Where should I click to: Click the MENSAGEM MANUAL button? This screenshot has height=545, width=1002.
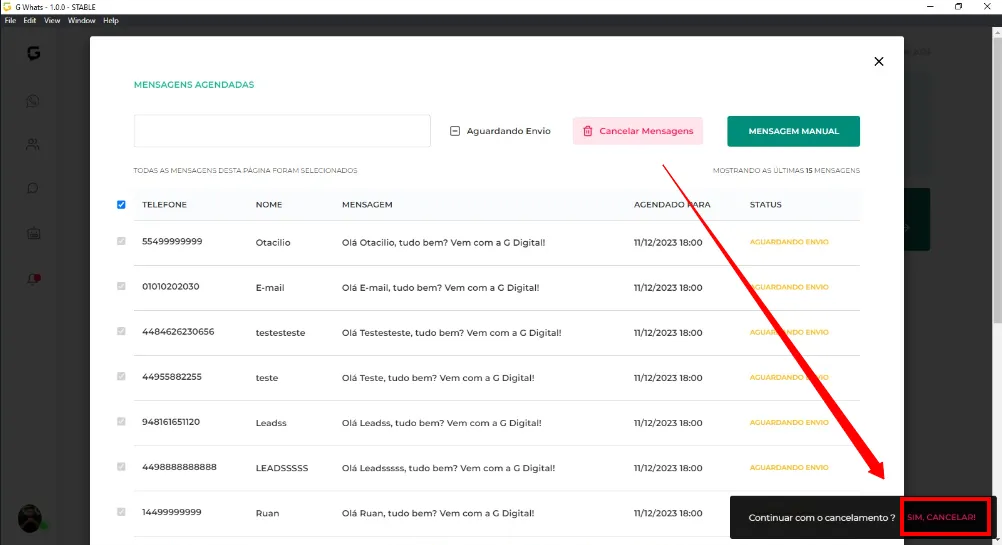click(793, 131)
